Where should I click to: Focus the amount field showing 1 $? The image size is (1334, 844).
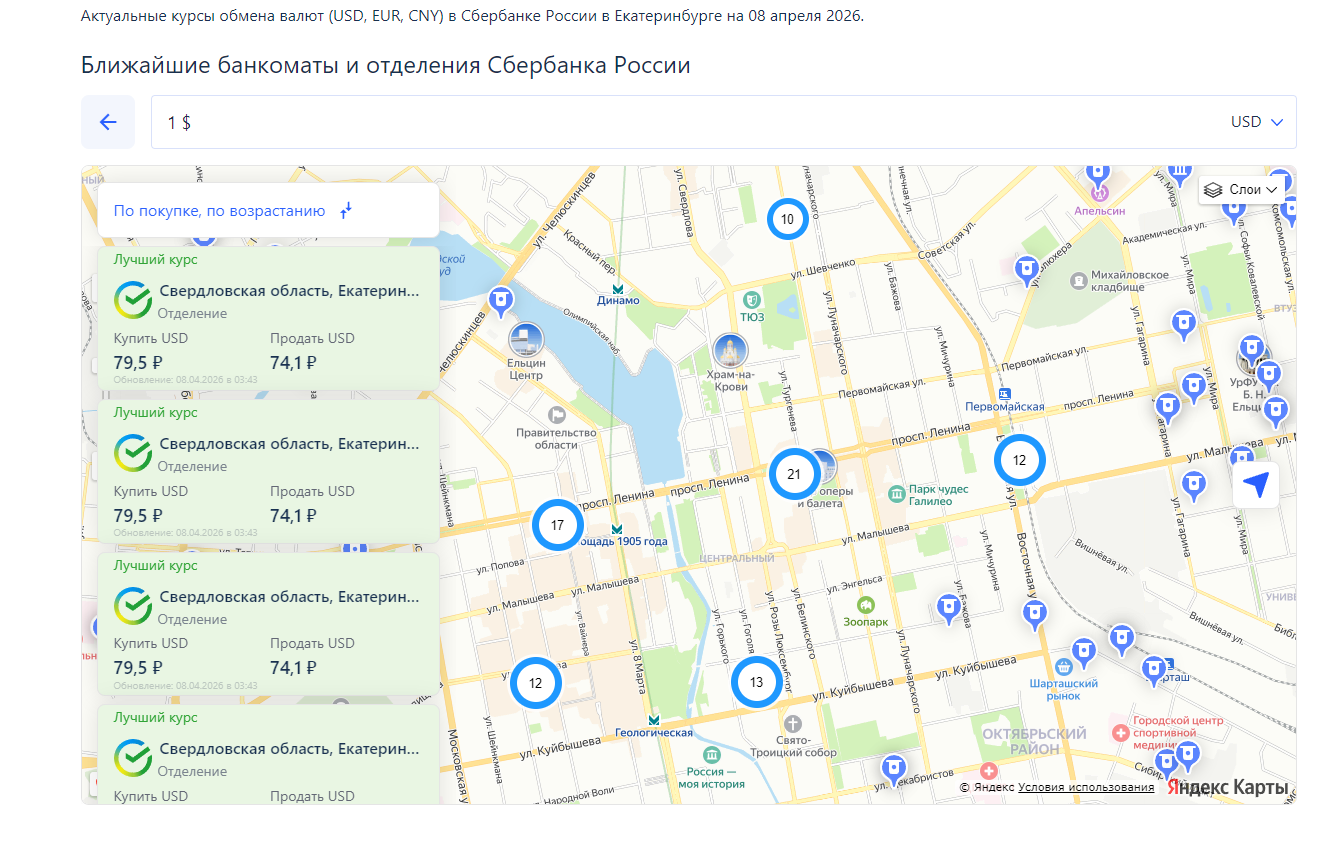(x=690, y=122)
